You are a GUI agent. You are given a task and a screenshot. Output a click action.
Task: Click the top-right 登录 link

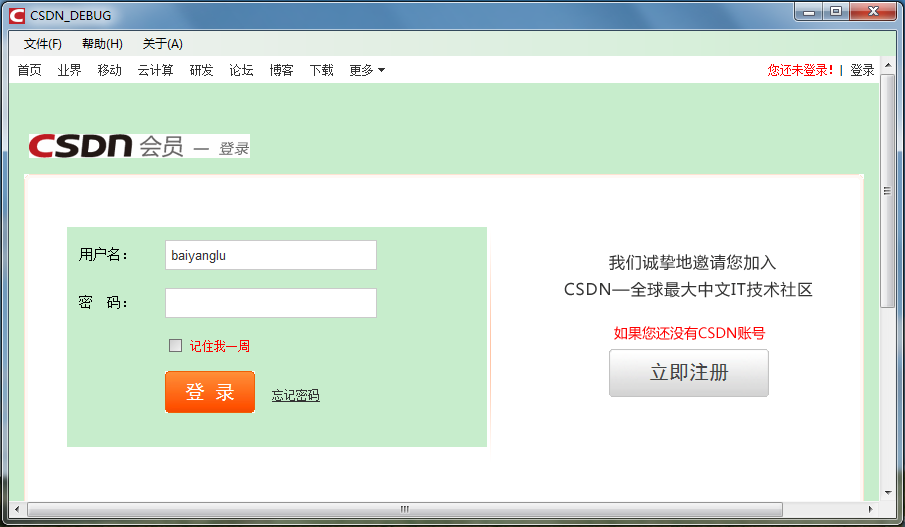[862, 70]
